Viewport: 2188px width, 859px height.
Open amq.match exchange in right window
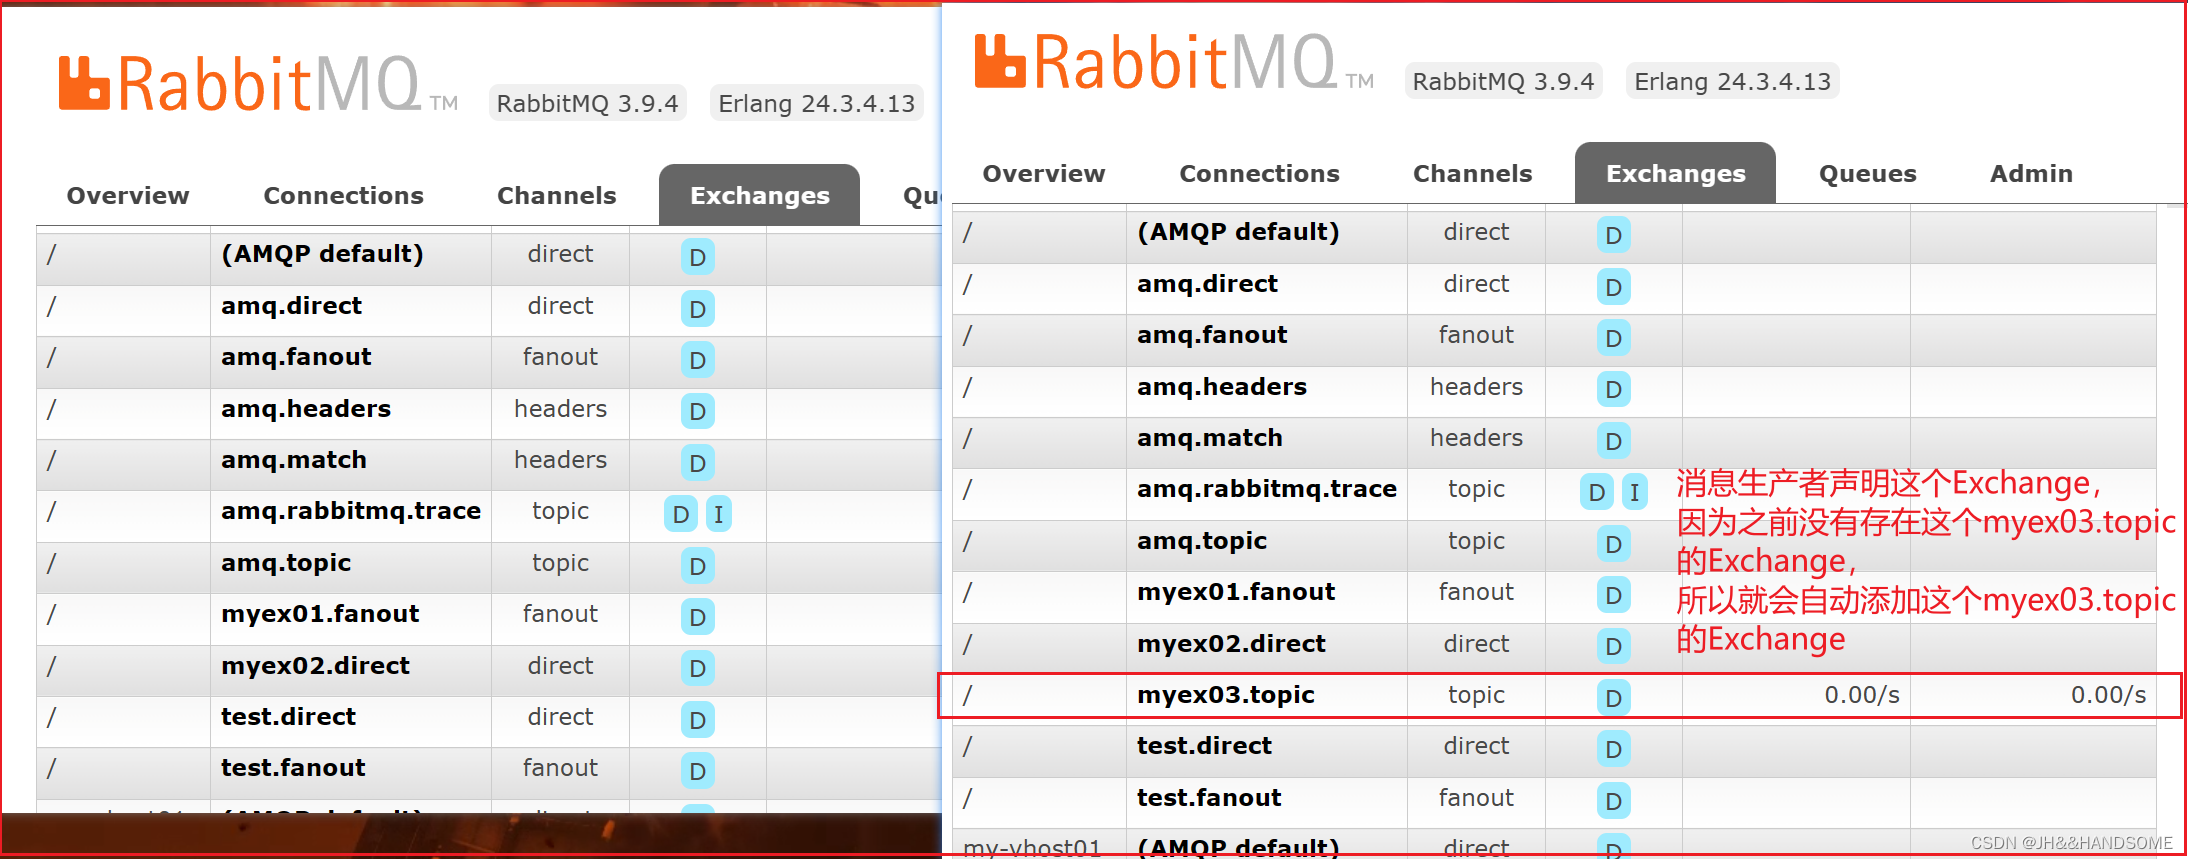[x=1210, y=438]
